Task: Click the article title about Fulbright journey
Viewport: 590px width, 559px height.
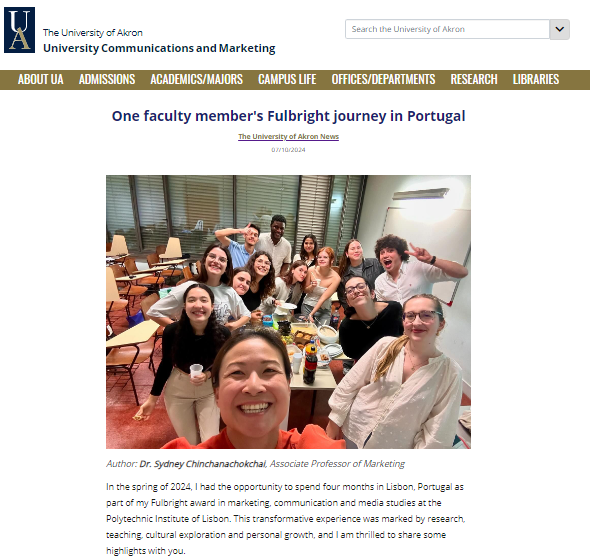Action: click(288, 116)
